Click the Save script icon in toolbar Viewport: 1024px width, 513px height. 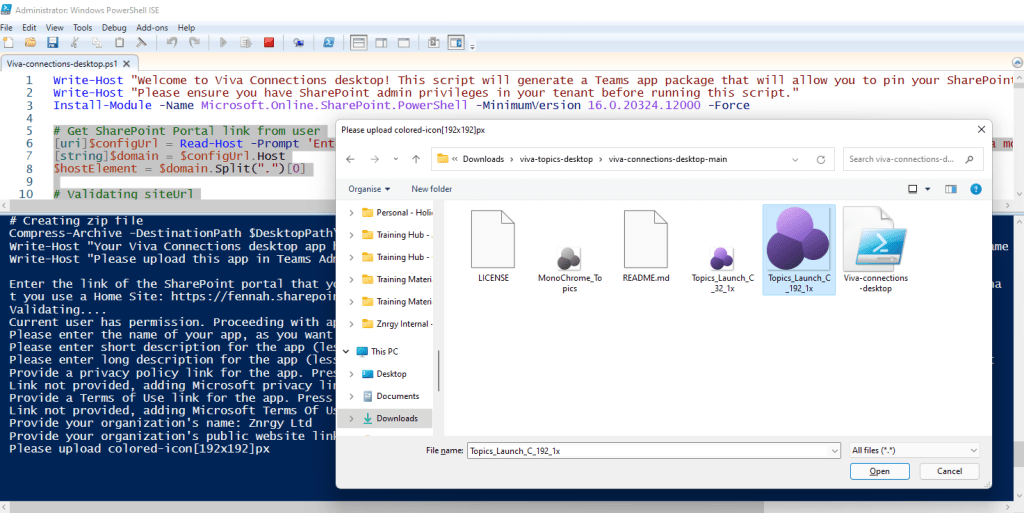coord(53,43)
